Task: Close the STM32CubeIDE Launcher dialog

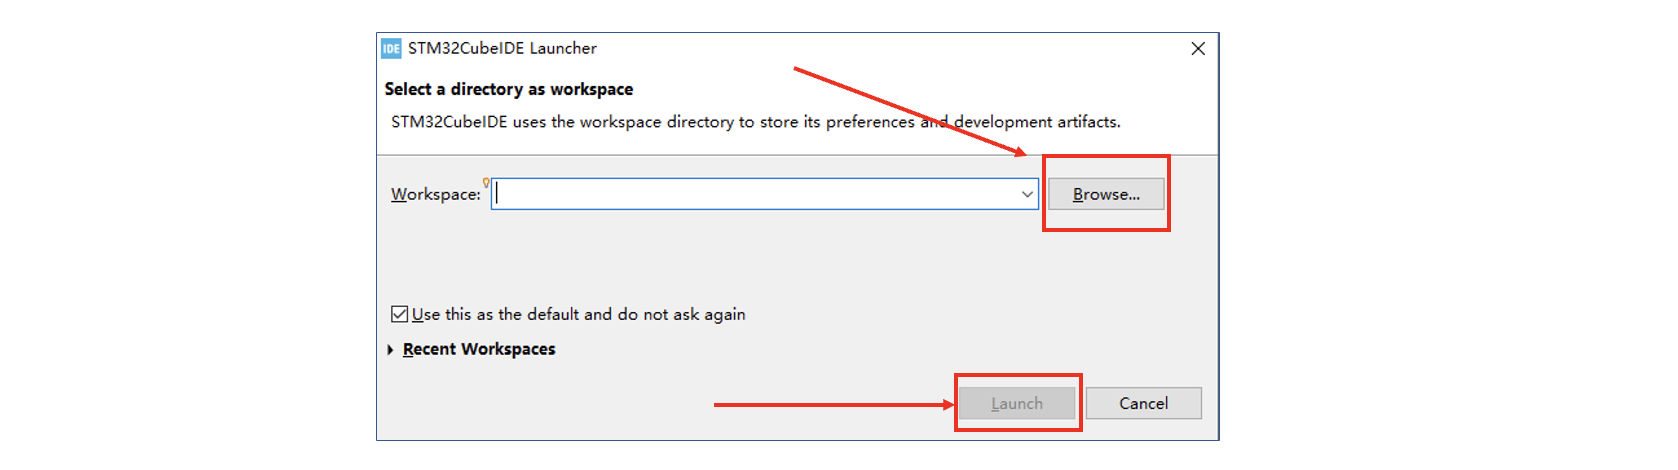Action: tap(1197, 48)
